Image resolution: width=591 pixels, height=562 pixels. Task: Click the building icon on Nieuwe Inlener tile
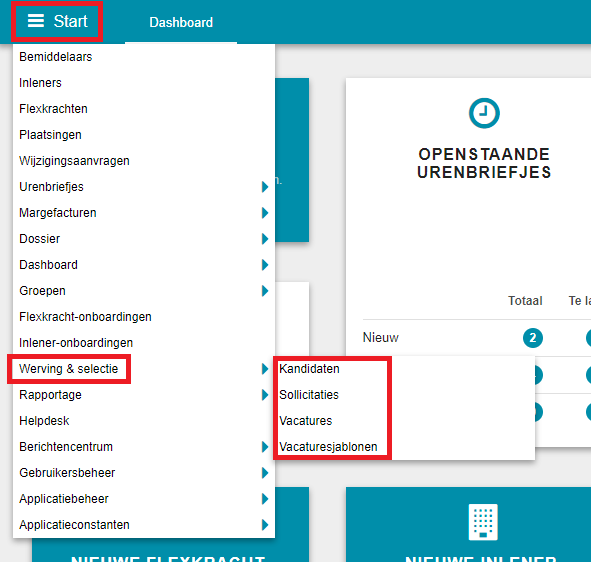coord(483,522)
